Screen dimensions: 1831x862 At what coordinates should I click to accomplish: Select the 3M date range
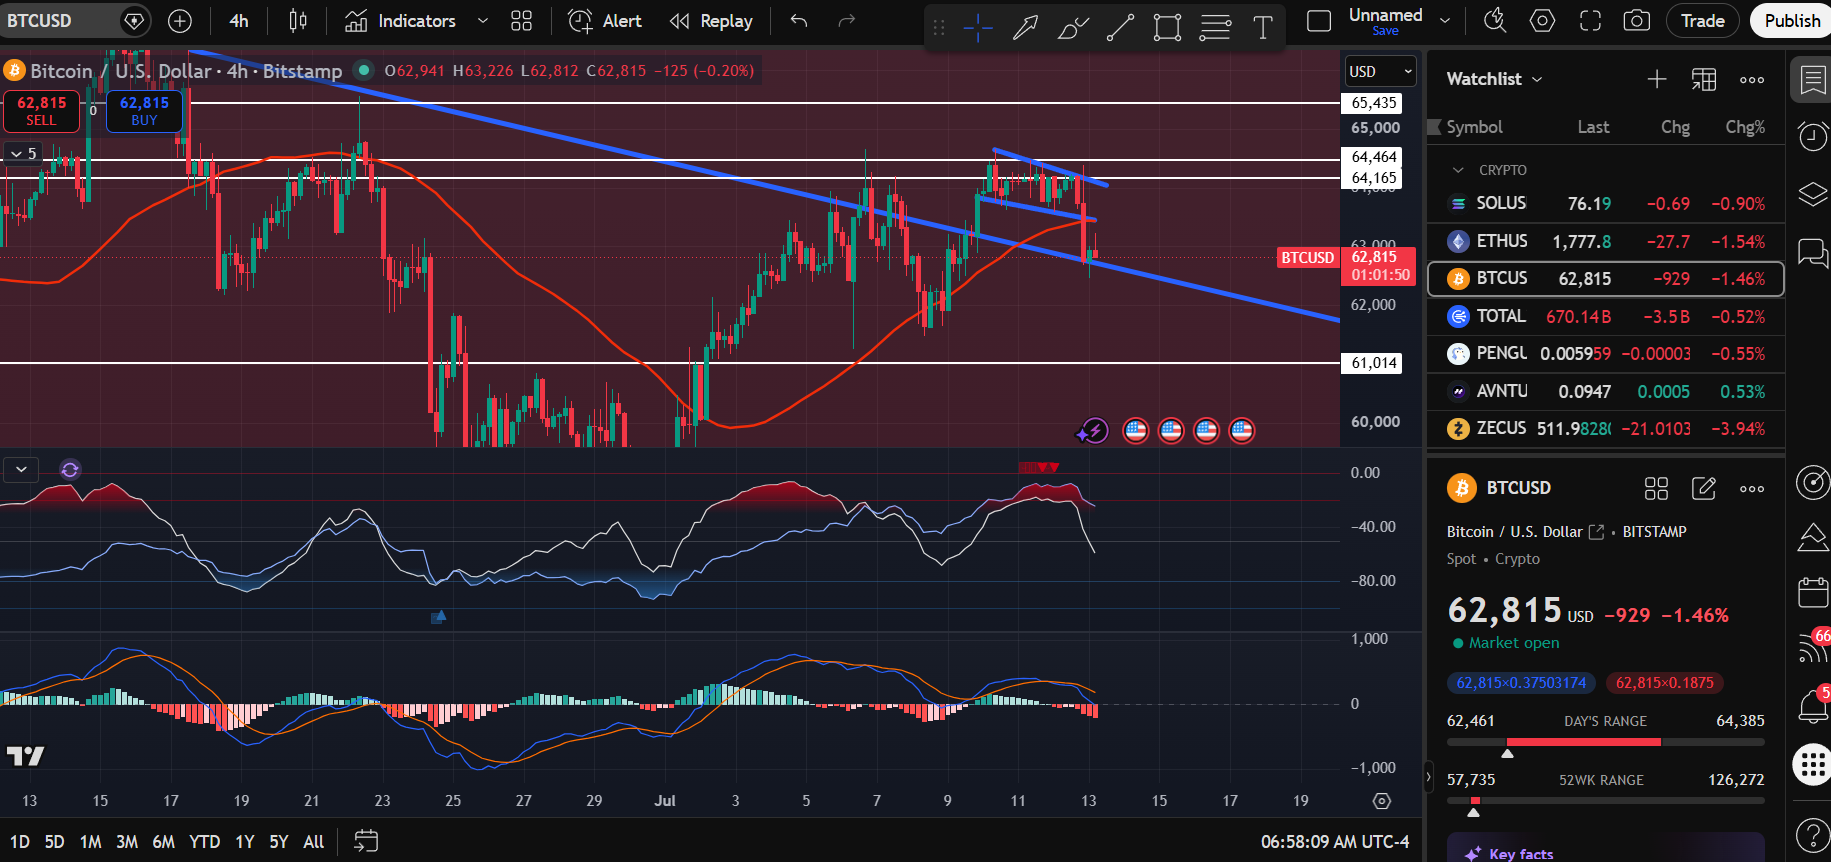pyautogui.click(x=127, y=842)
